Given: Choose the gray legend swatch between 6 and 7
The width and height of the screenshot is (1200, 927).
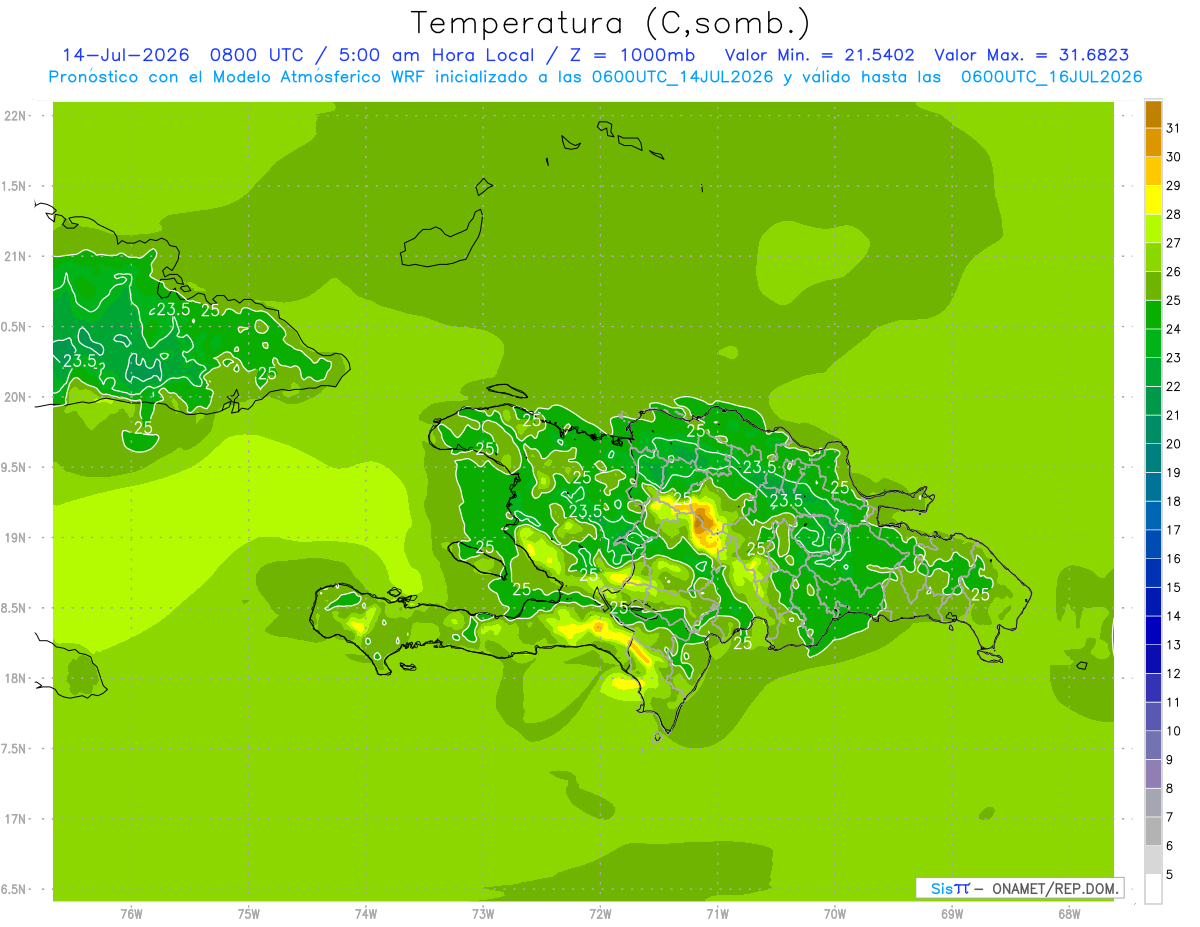Looking at the screenshot, I should 1153,831.
